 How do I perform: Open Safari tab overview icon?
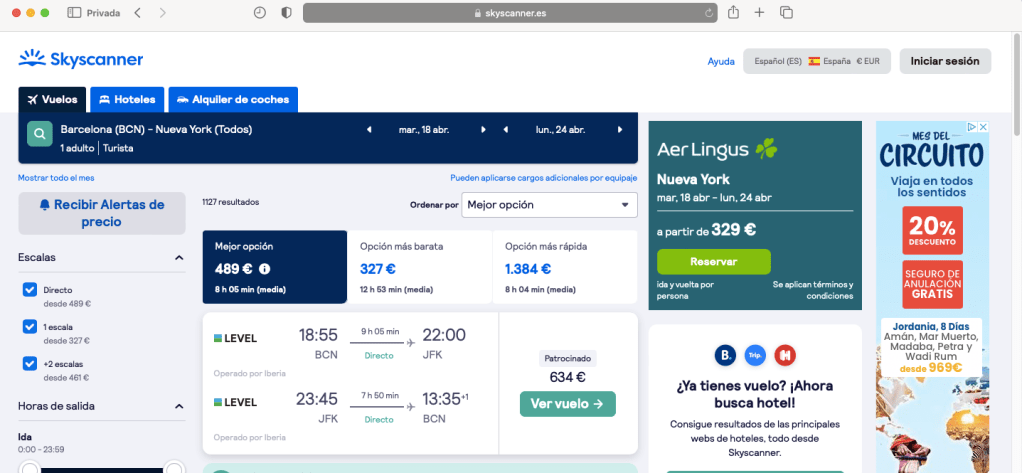coord(786,13)
